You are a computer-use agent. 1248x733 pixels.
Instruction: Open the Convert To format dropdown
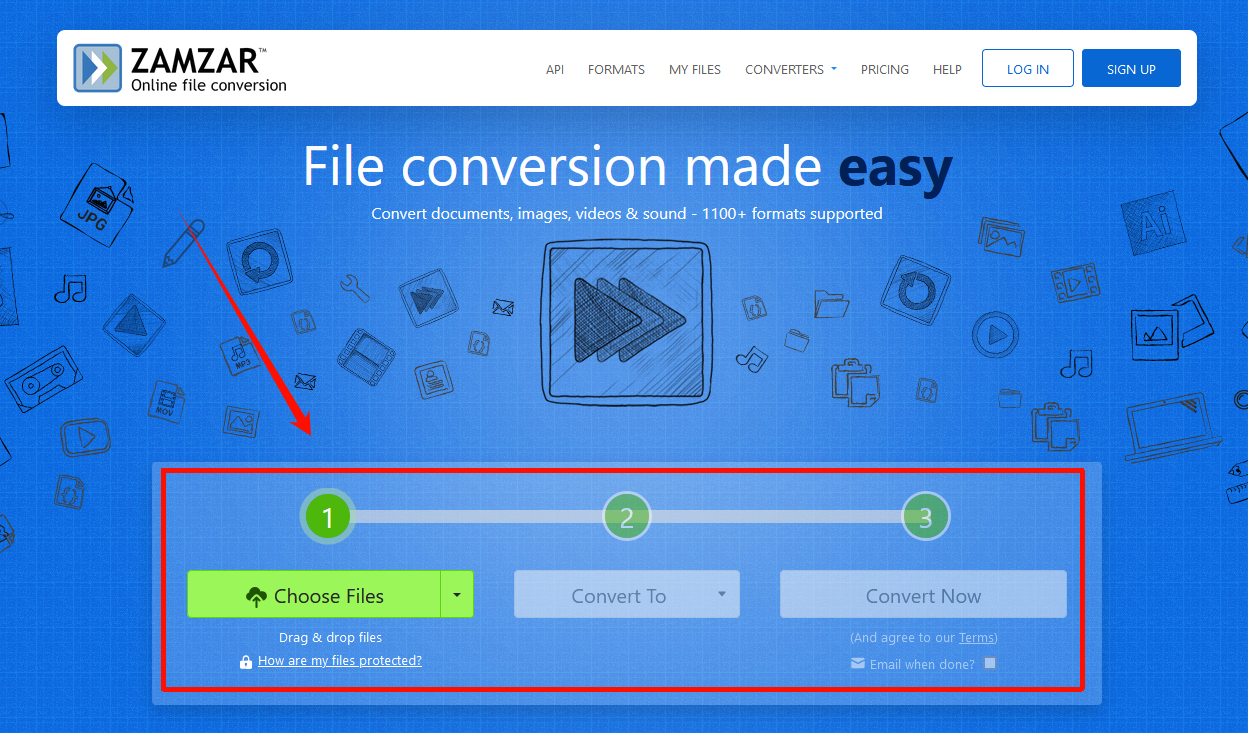[627, 594]
